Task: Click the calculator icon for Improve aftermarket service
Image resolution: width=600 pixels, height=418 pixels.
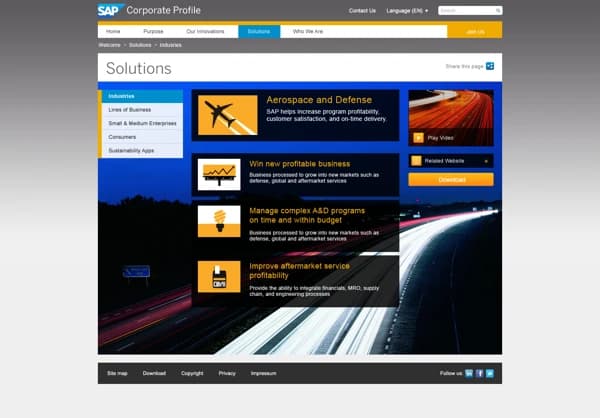Action: click(219, 277)
